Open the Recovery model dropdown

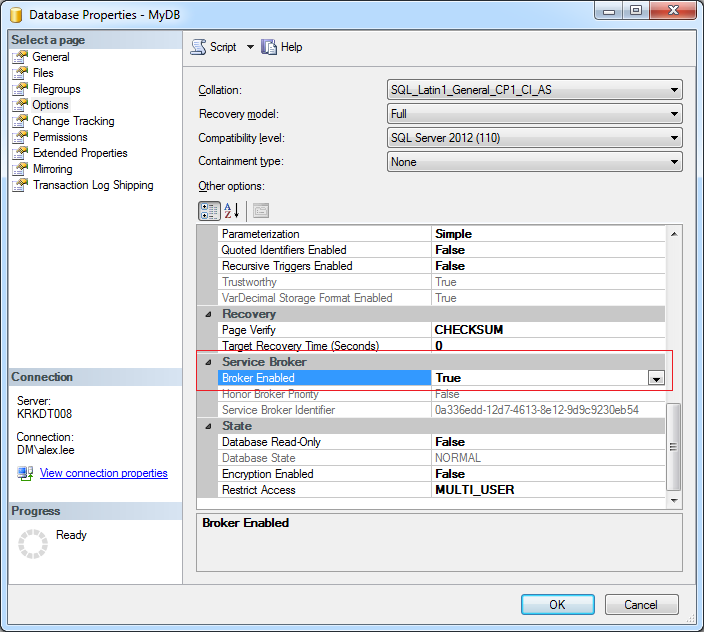coord(534,114)
